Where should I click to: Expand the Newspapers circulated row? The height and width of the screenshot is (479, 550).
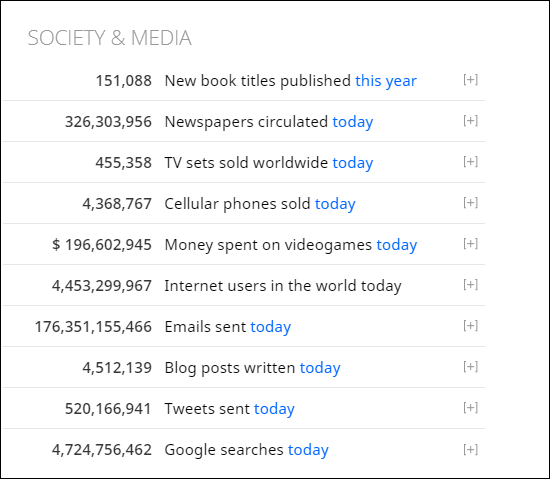point(470,121)
